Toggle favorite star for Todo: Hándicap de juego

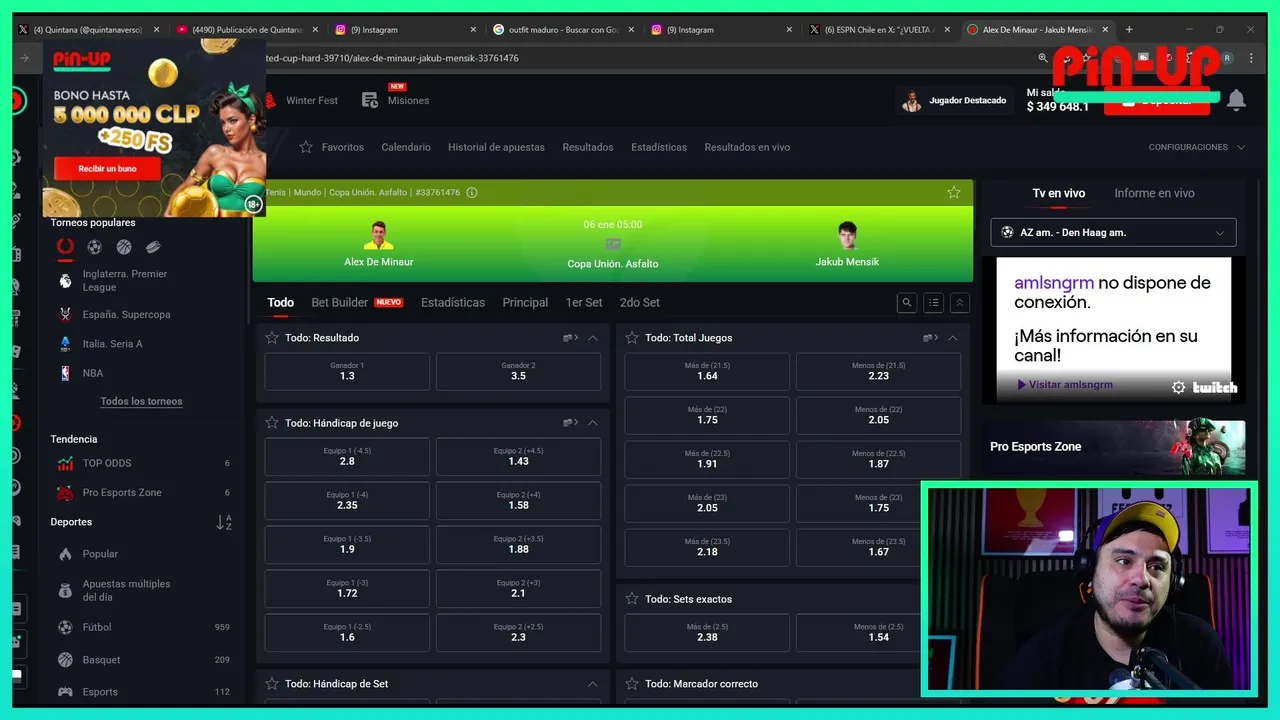(272, 423)
